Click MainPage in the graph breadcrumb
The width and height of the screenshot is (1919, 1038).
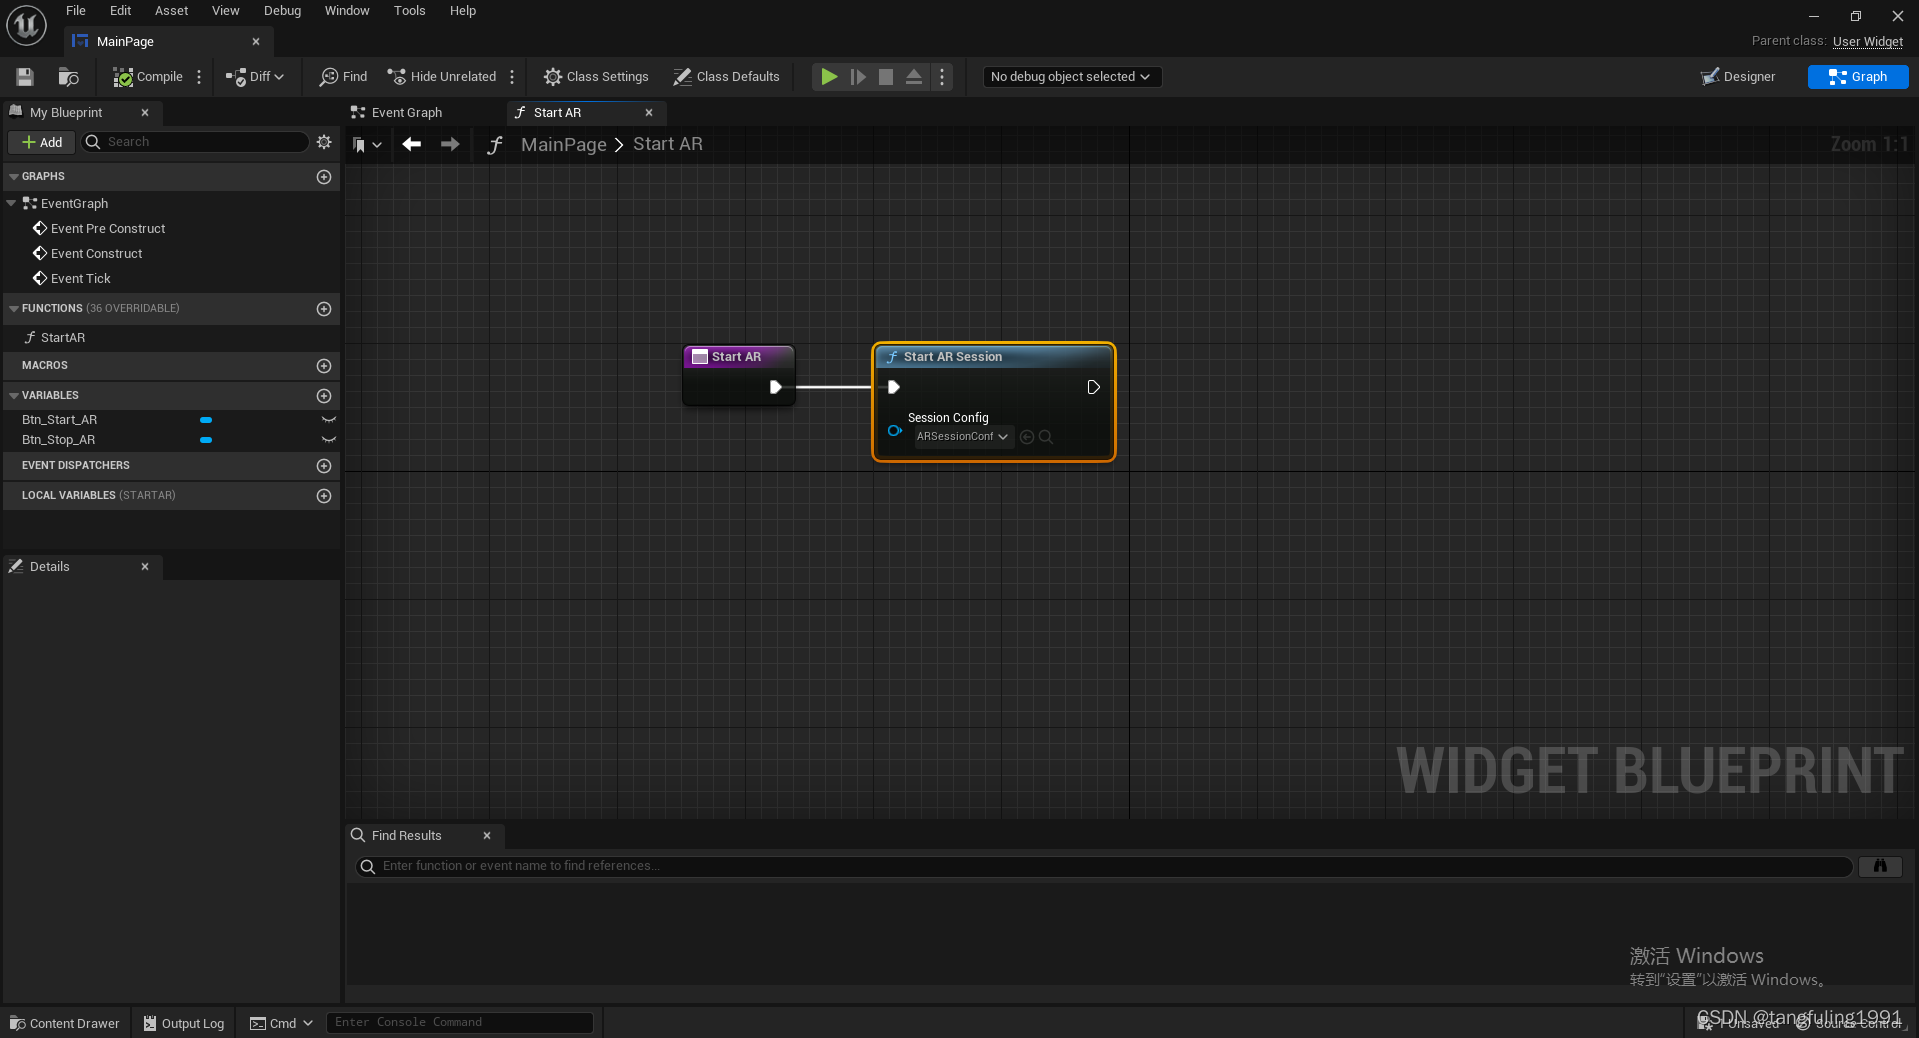coord(563,144)
